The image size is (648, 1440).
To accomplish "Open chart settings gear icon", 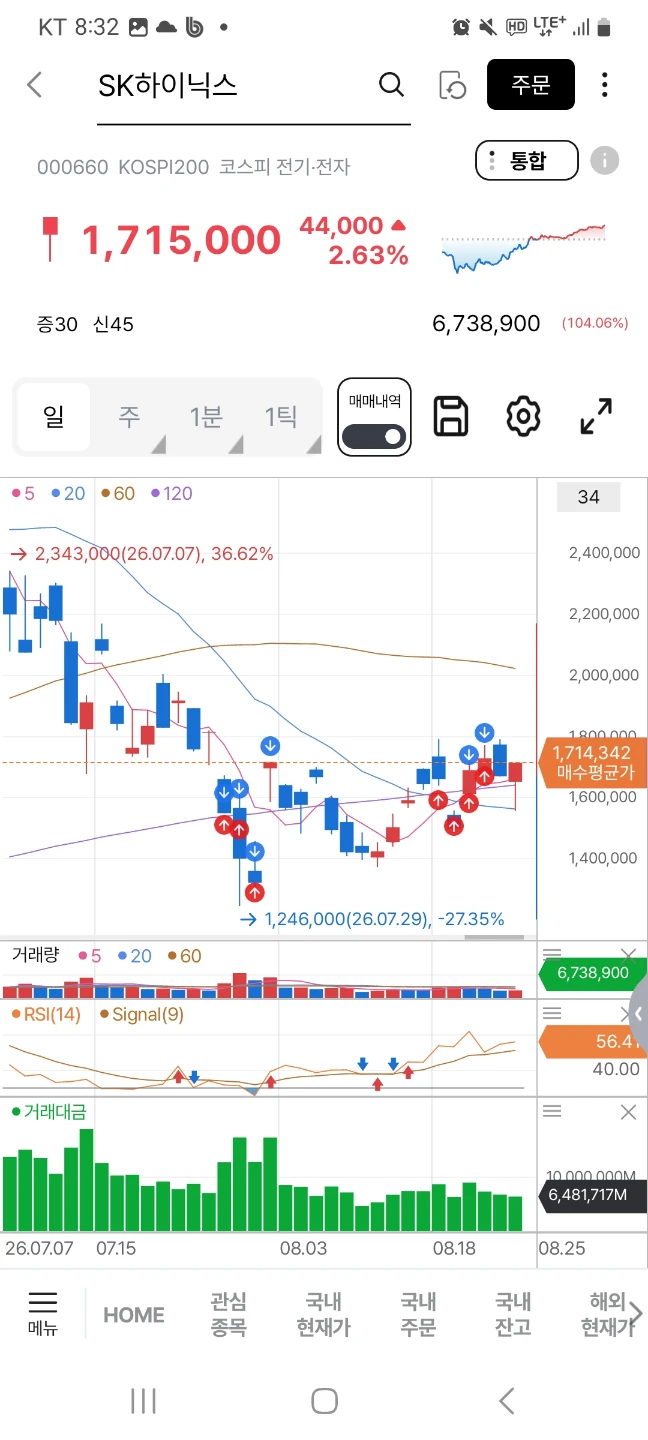I will (x=523, y=416).
